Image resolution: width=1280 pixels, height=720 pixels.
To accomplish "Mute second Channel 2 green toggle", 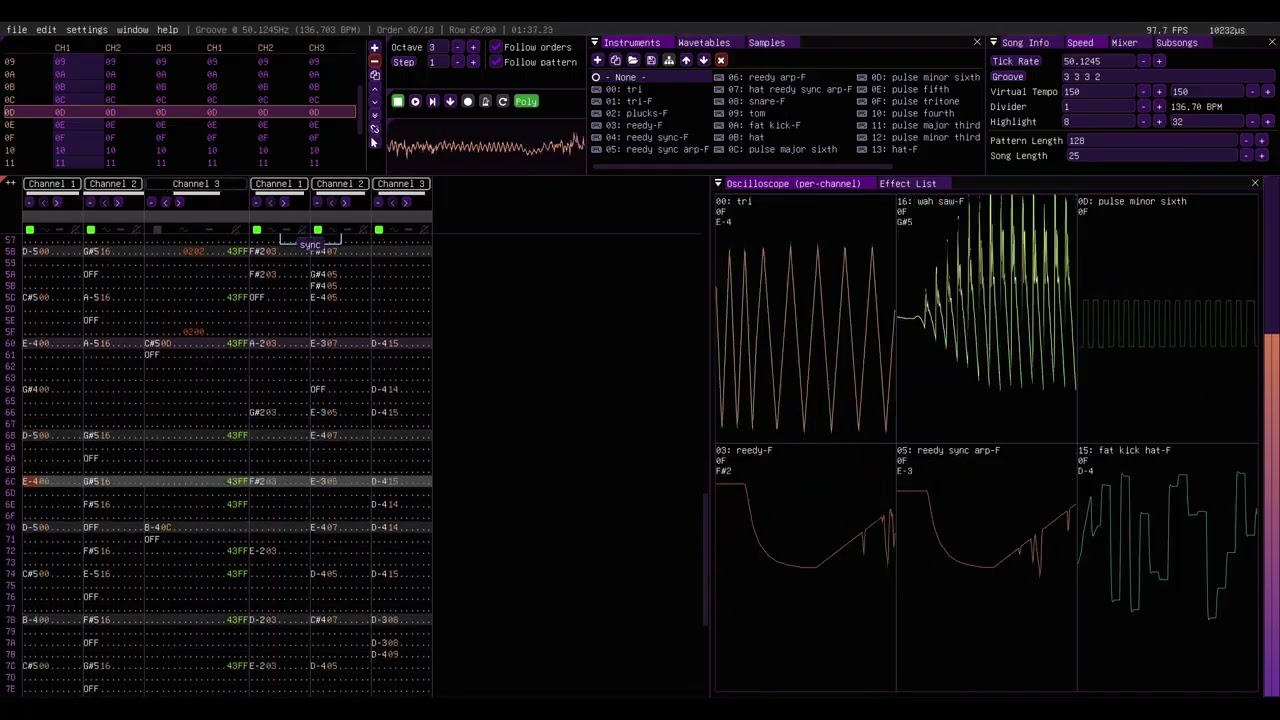I will [x=318, y=230].
